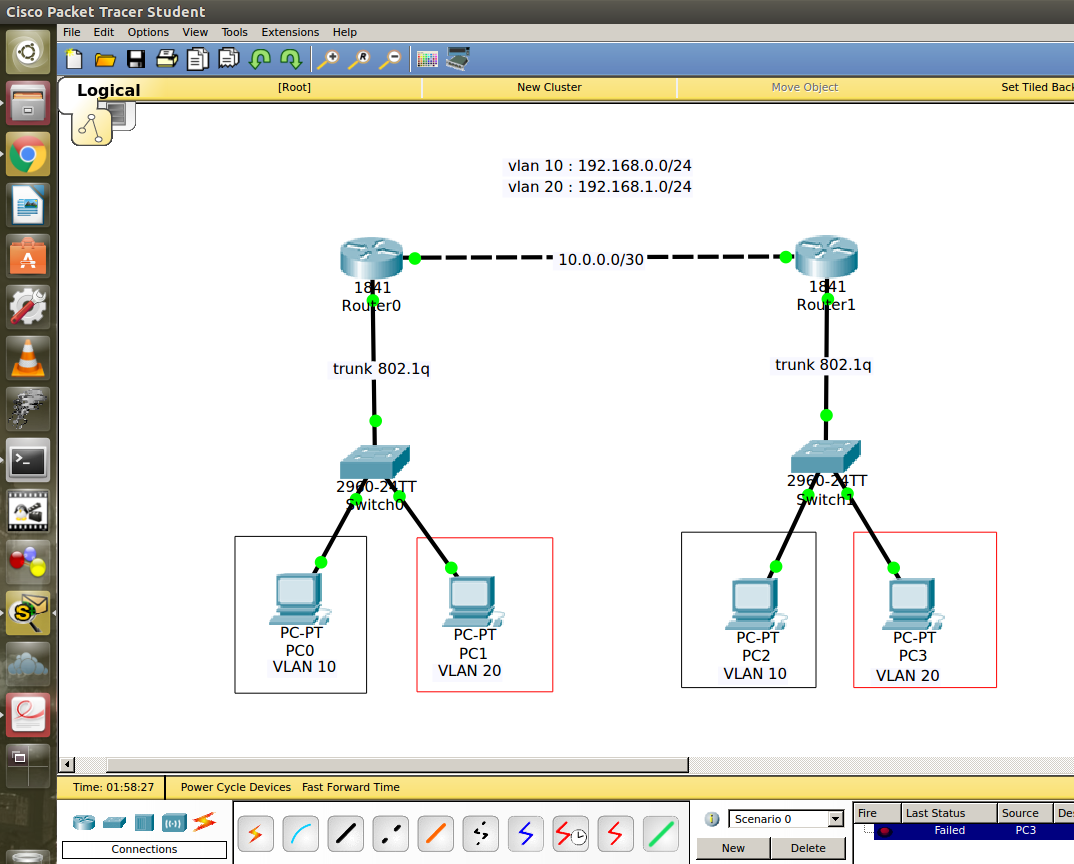Pick the light blue Console cable
Image resolution: width=1074 pixels, height=864 pixels.
pos(301,834)
